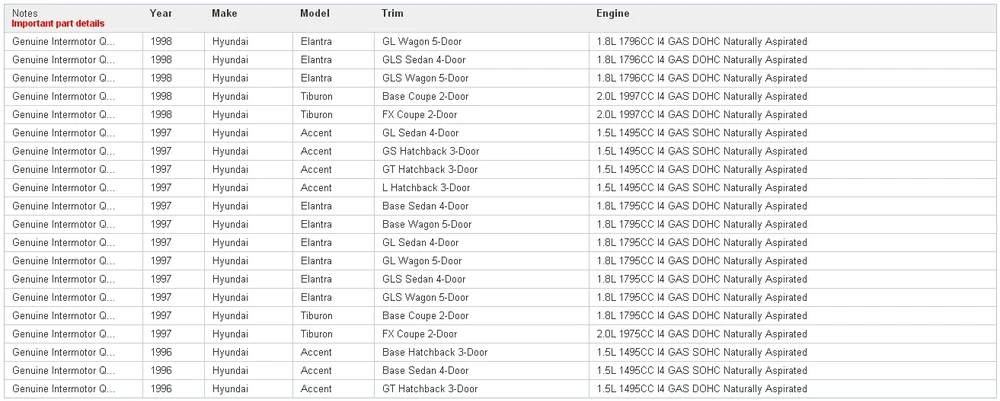Viewport: 1000px width, 401px height.
Task: Select the 1998 Elantra GLS Sedan 4-Door row
Action: point(500,60)
